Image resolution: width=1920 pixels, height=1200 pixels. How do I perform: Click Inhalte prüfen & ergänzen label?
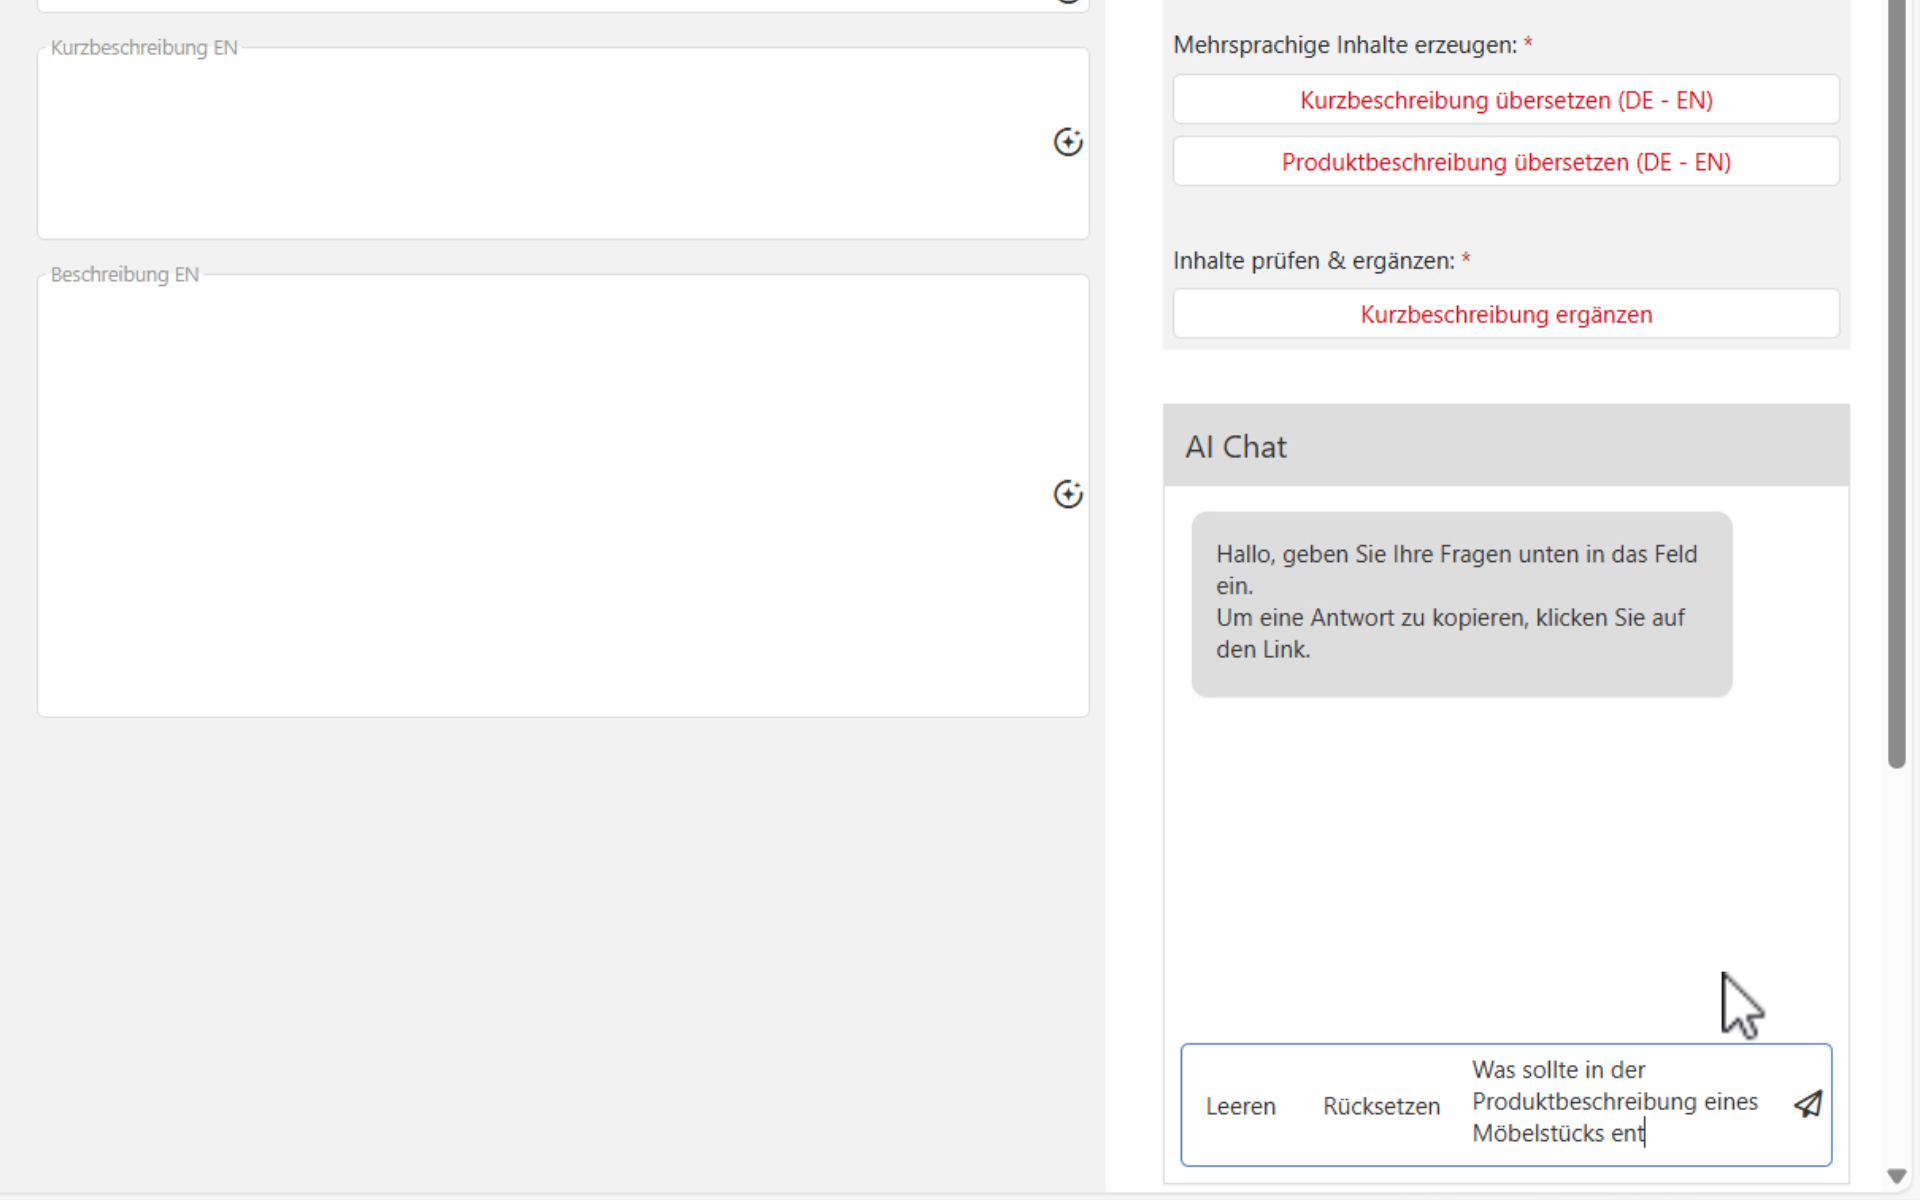click(x=1313, y=261)
